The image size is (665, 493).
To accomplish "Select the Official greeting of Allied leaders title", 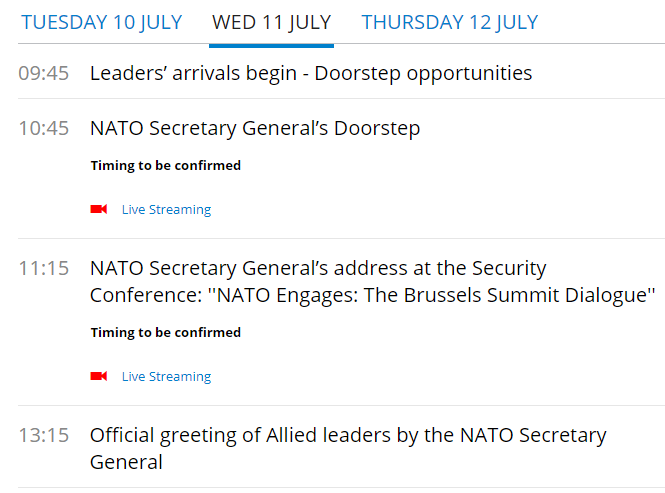I will click(348, 436).
